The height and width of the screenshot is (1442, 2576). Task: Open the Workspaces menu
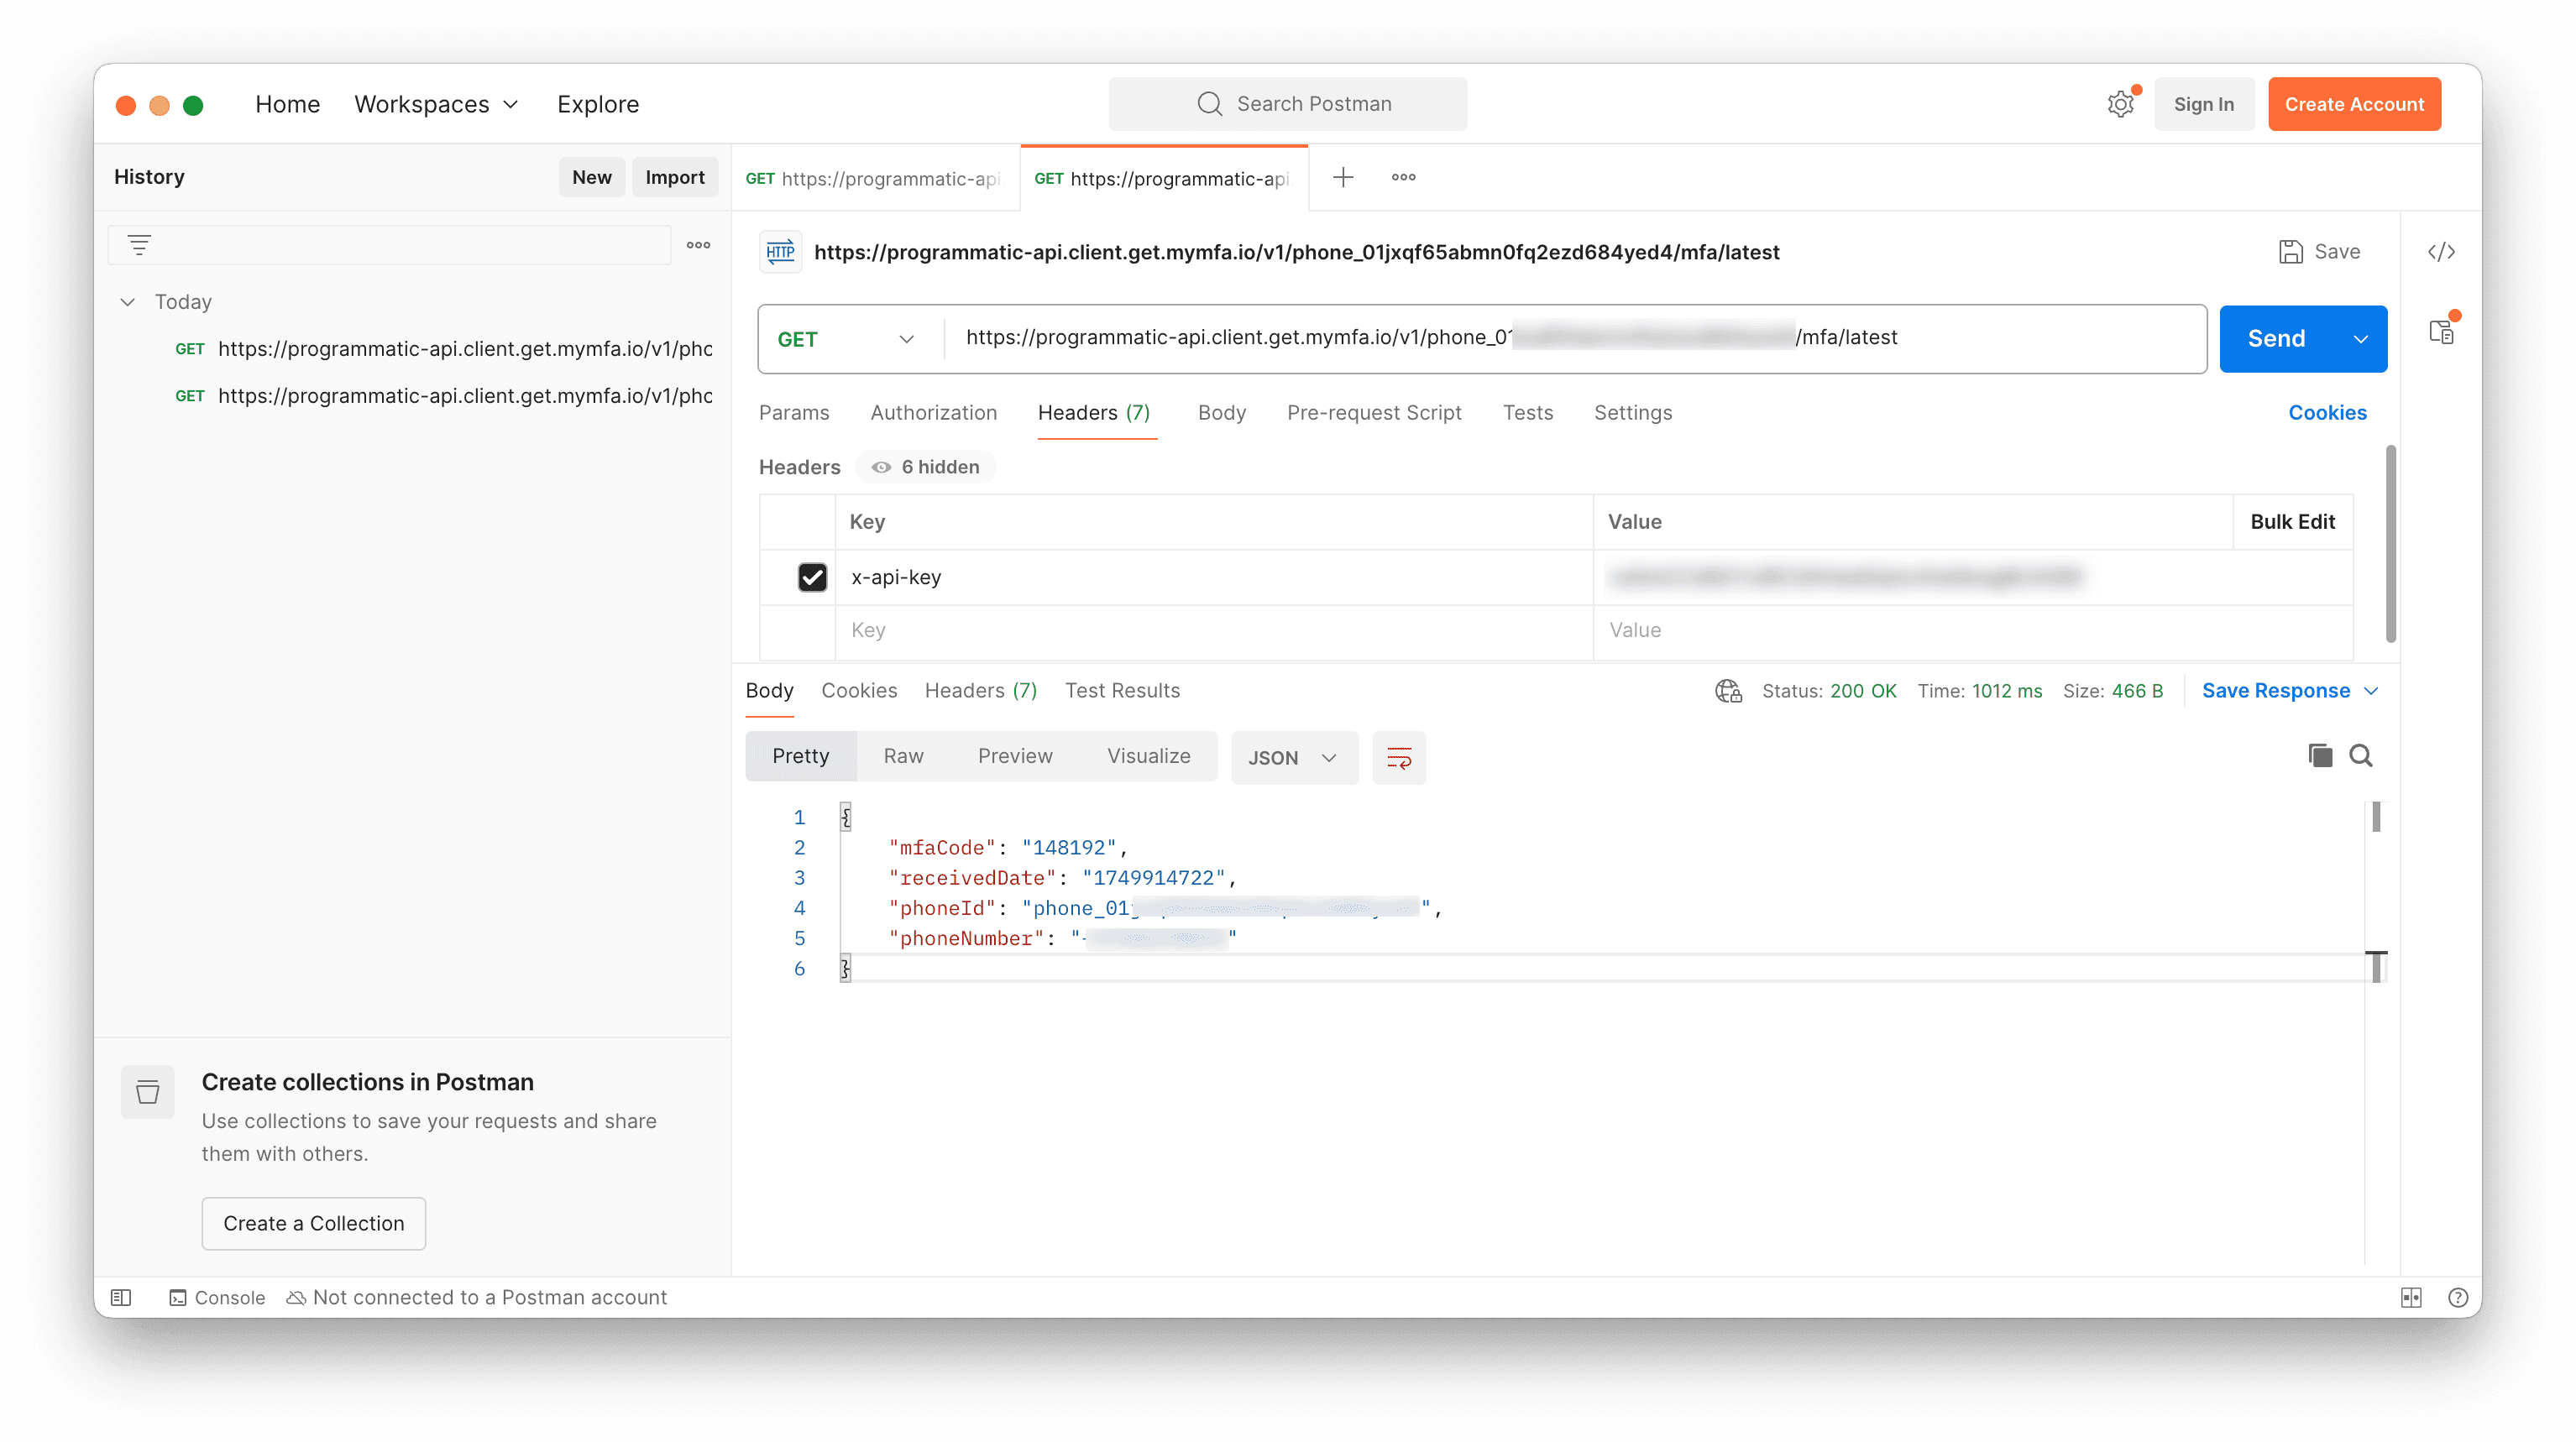tap(436, 104)
